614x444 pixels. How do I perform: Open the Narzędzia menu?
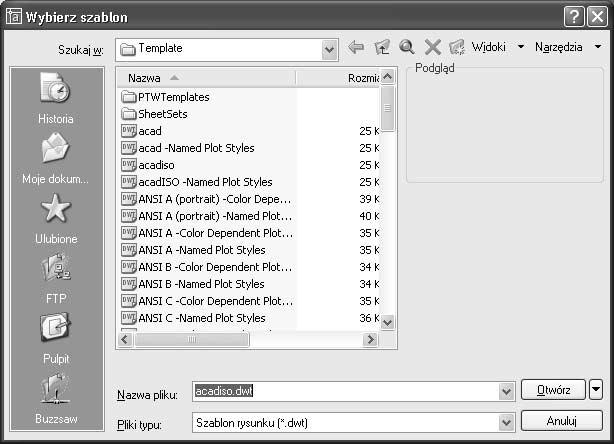[568, 47]
